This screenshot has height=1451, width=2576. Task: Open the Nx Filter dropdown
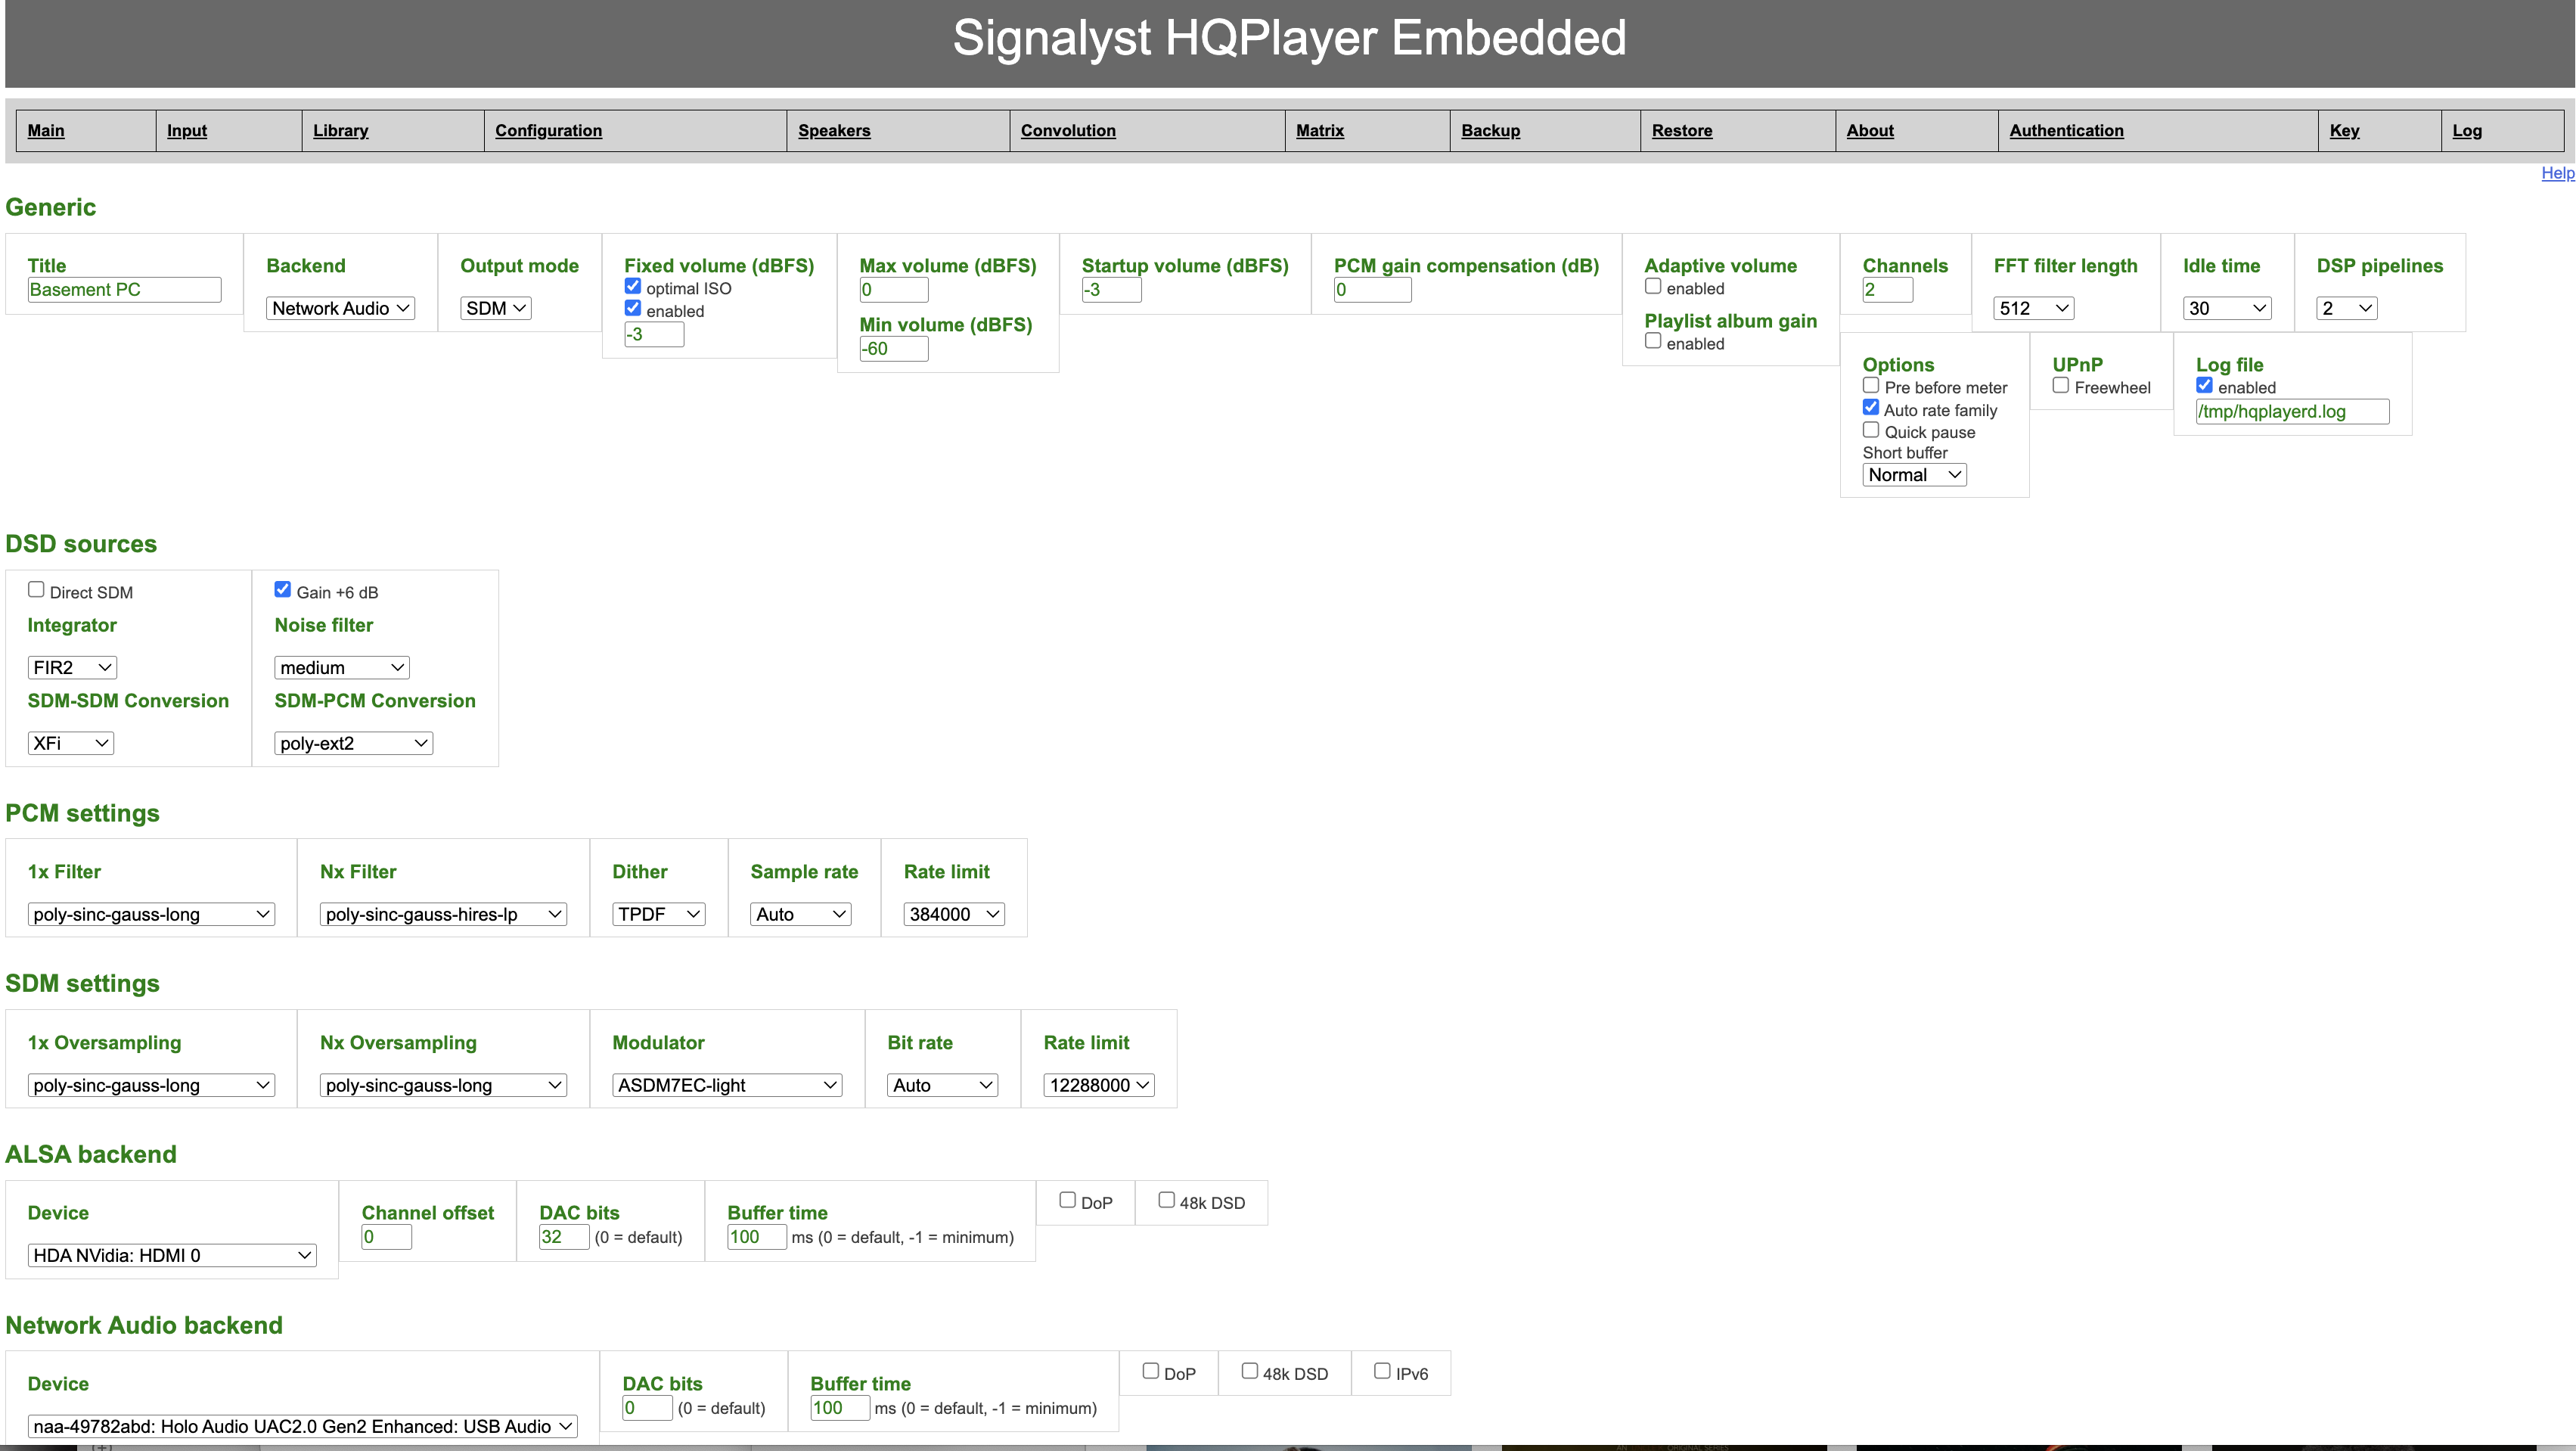coord(444,914)
